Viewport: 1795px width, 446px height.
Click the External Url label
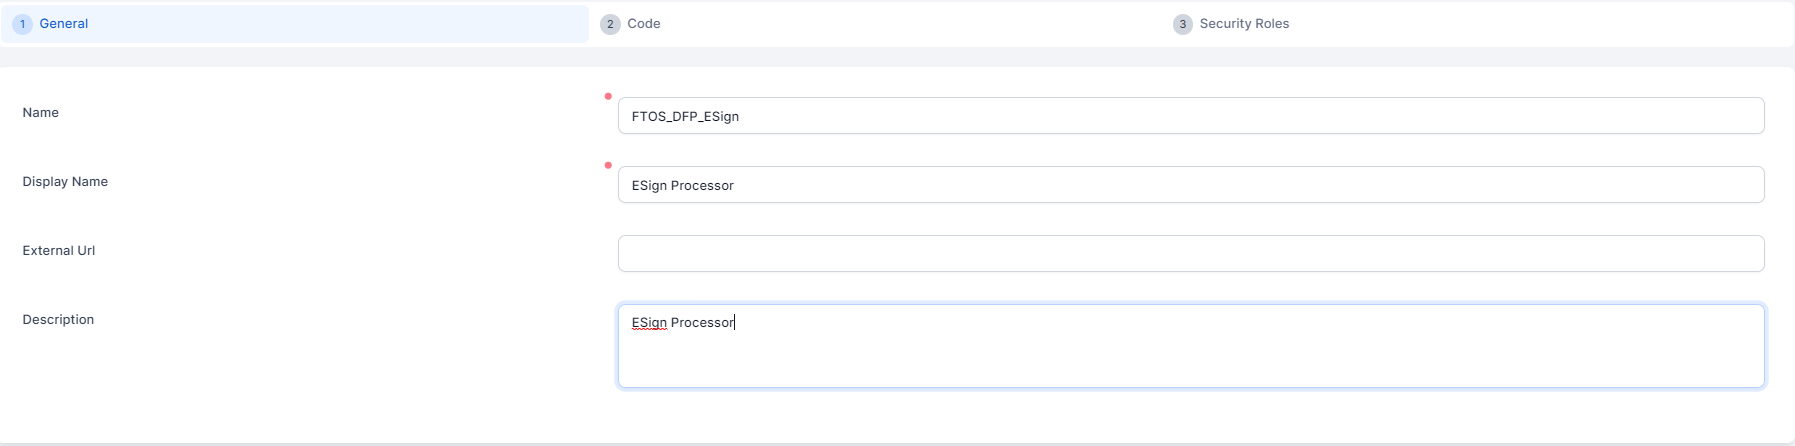(59, 251)
